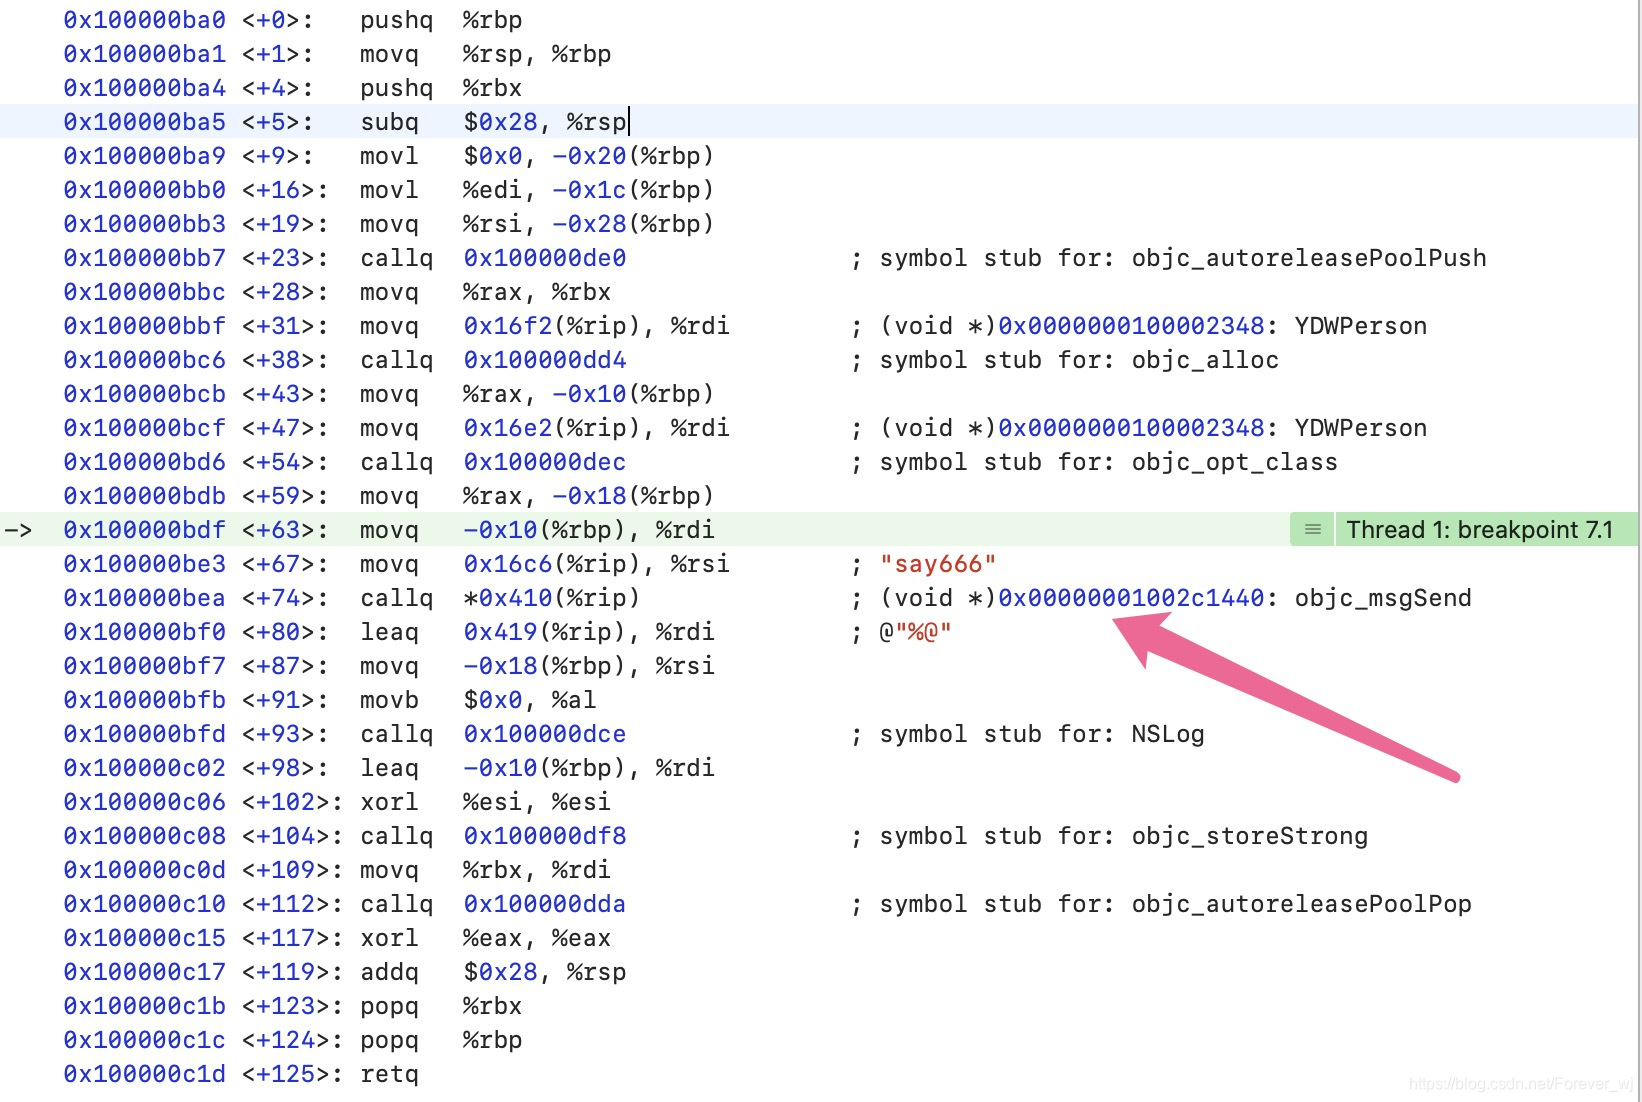Click the objc_alloc comment
This screenshot has width=1642, height=1102.
[x=1064, y=360]
